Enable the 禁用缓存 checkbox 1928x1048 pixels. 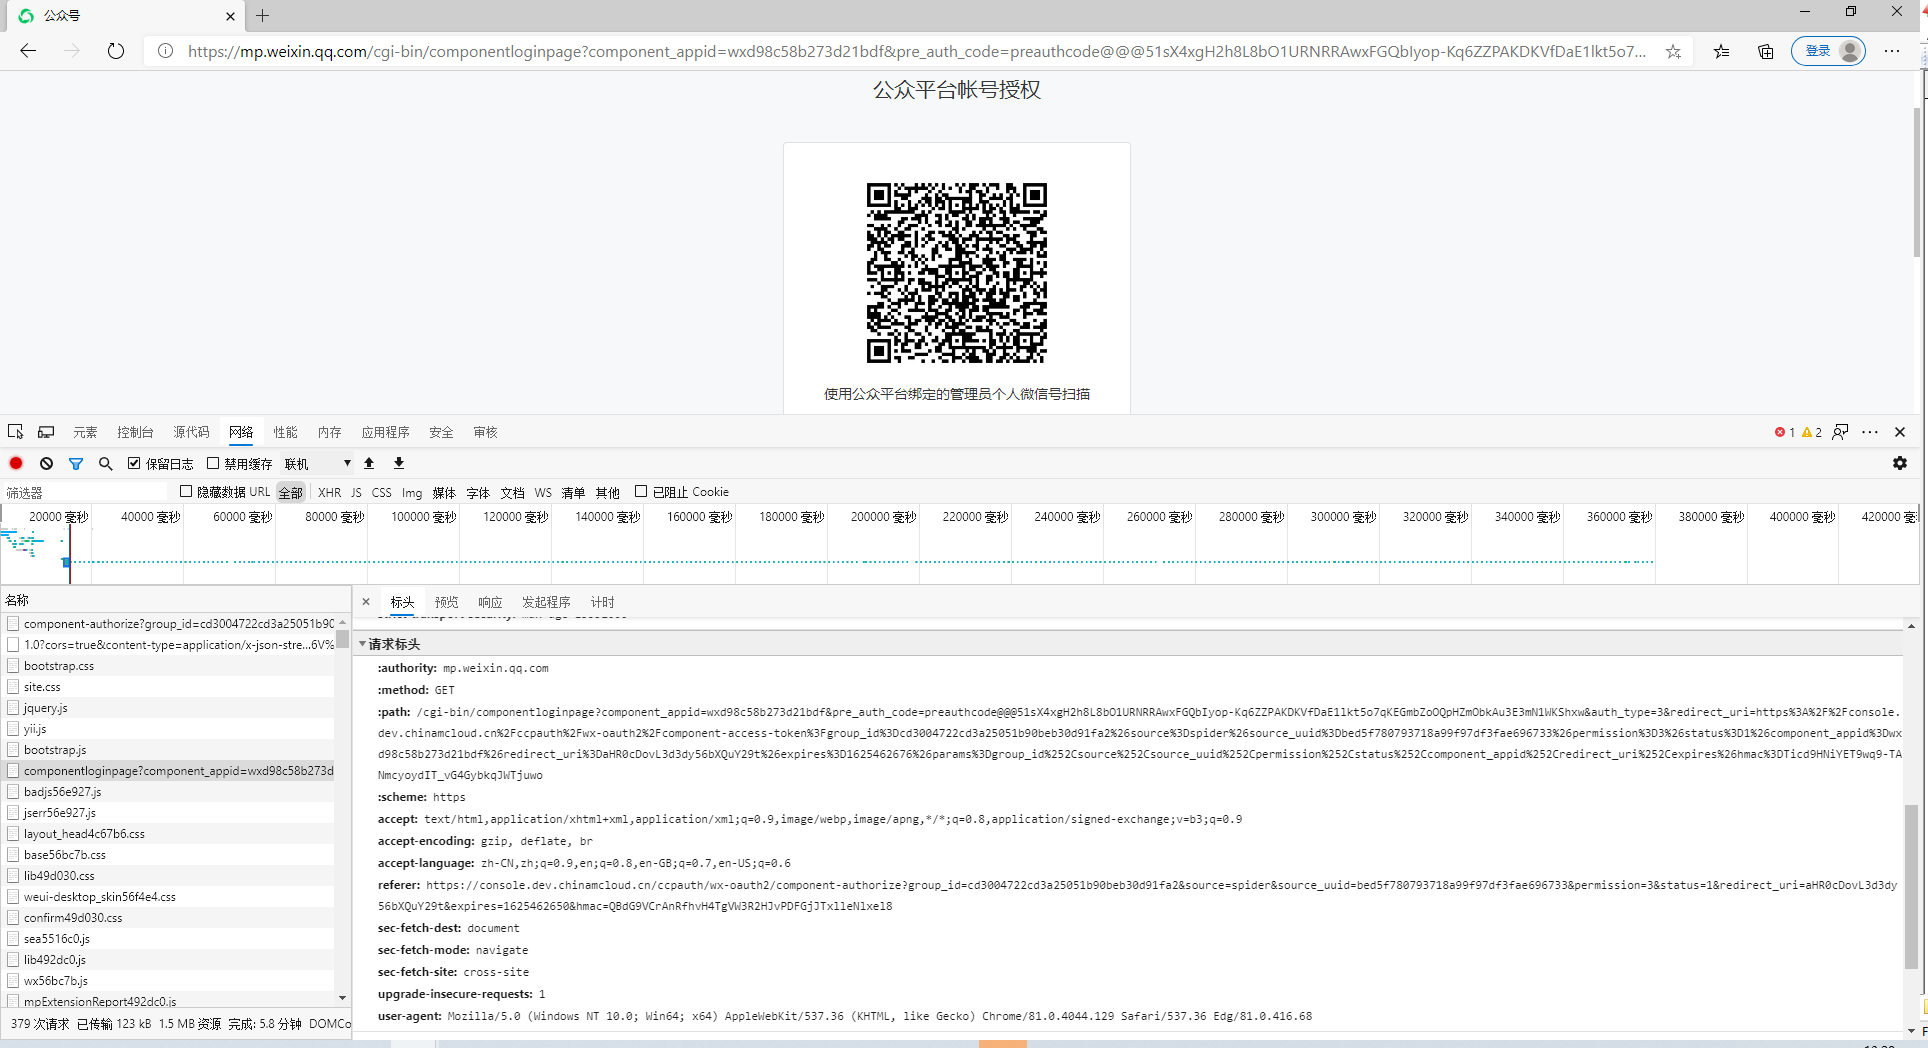pos(213,463)
